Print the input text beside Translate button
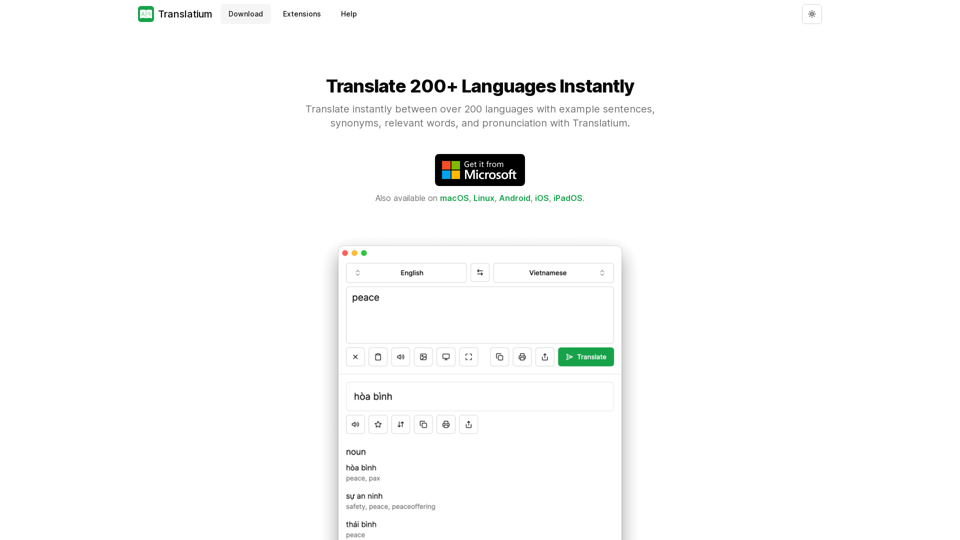 coord(522,357)
